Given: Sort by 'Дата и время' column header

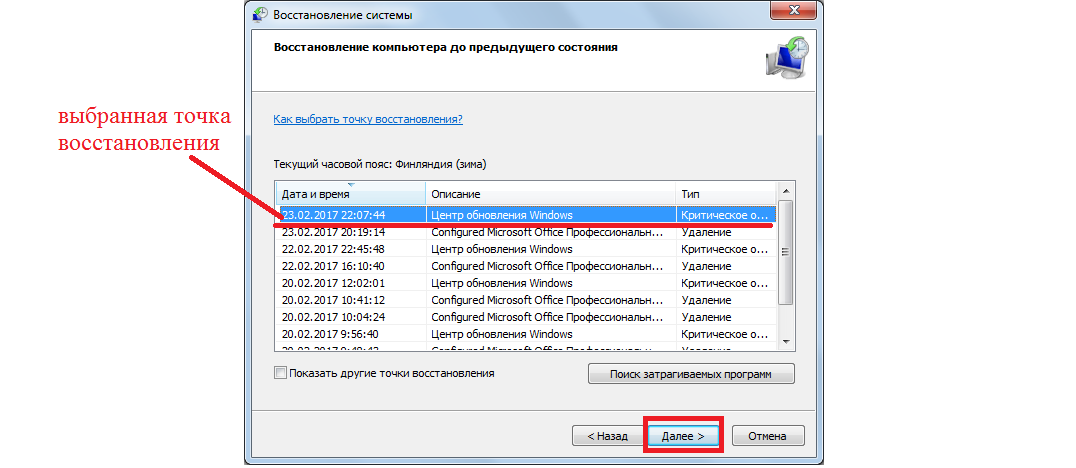Looking at the screenshot, I should 350,193.
